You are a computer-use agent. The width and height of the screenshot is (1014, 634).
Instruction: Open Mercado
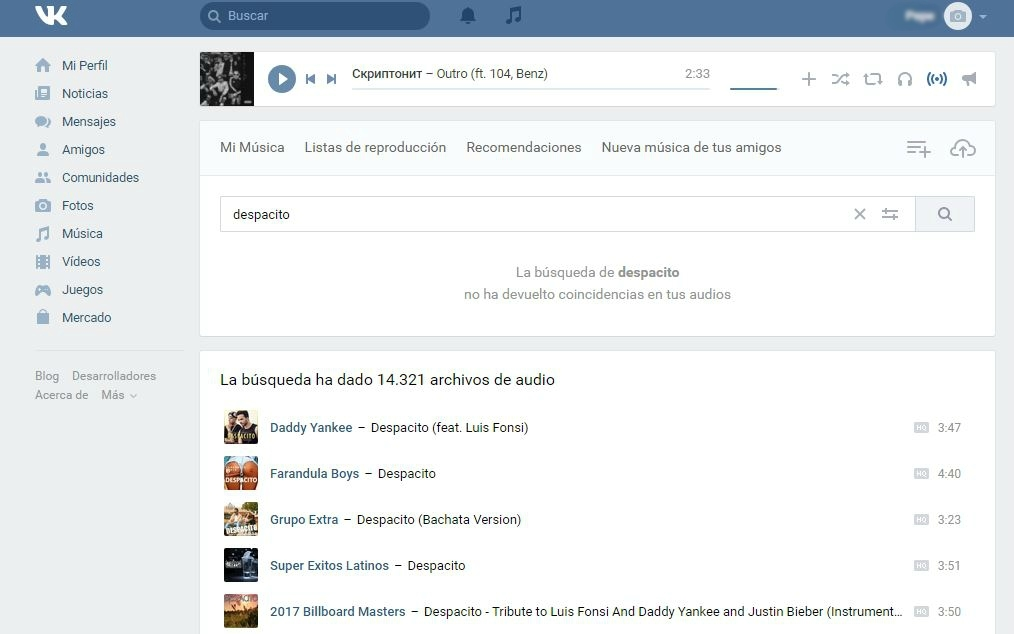pos(73,318)
